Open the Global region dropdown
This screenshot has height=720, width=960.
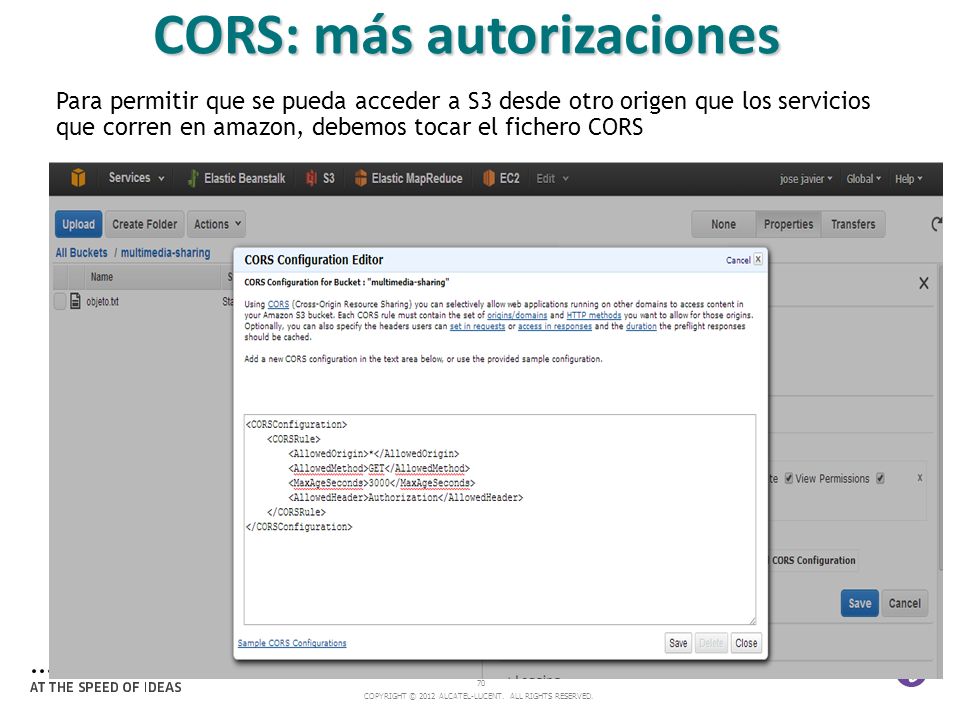(864, 179)
